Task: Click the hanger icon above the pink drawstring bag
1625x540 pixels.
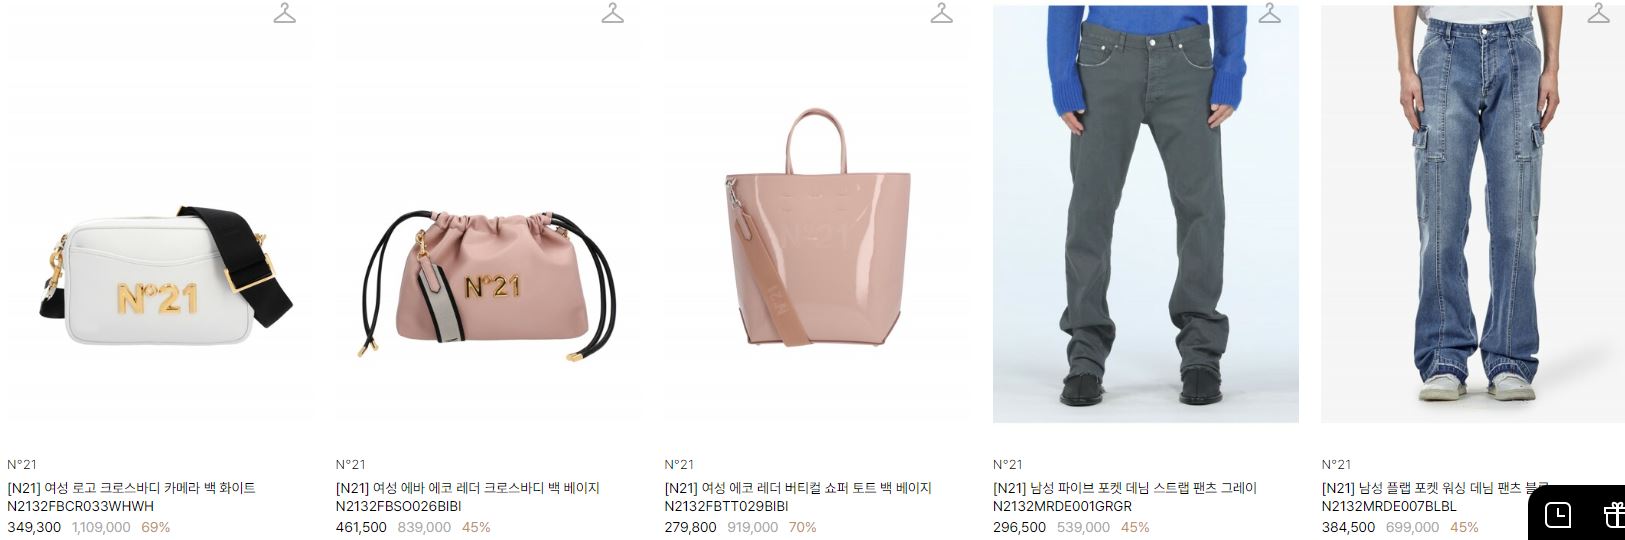Action: click(613, 13)
